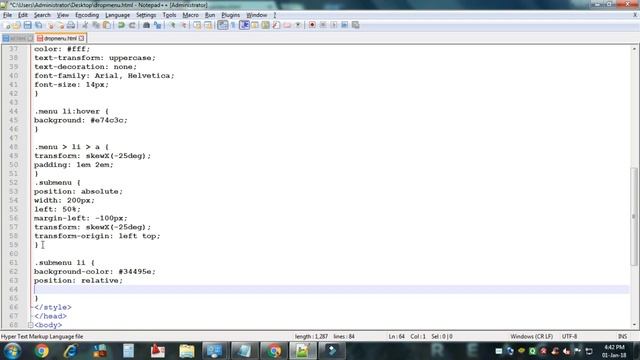Click the Zoom In toolbar icon

click(x=172, y=25)
